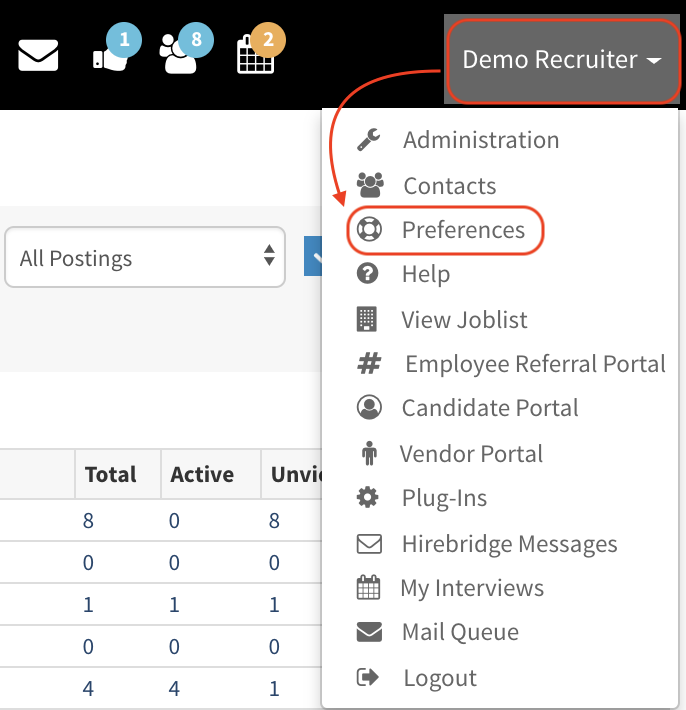Click the building icon beside View Joblist
The width and height of the screenshot is (686, 710).
tap(368, 320)
